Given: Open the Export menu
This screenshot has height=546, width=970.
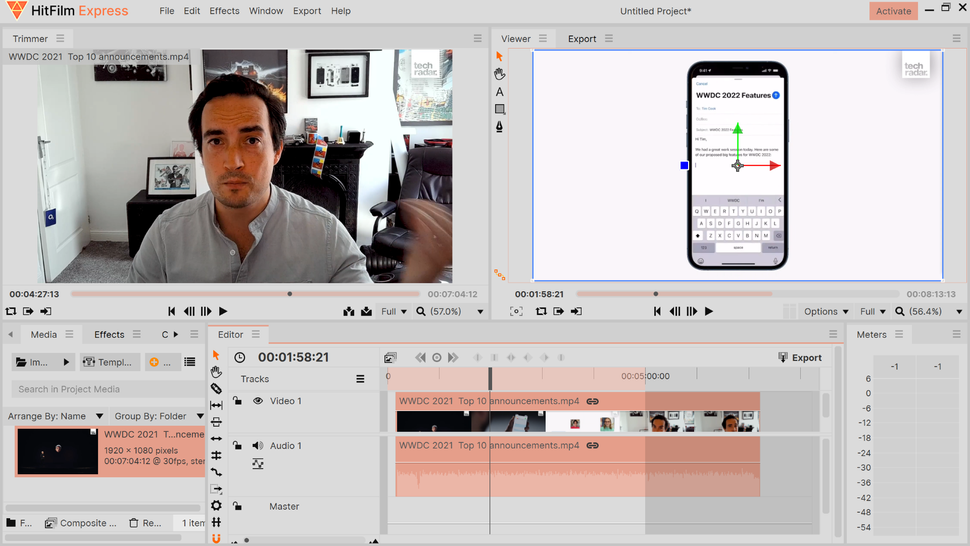Looking at the screenshot, I should [x=307, y=11].
